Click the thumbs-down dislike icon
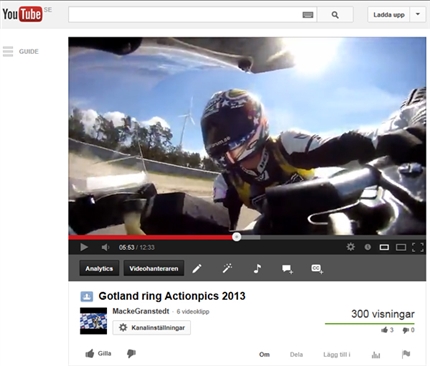Viewport: 430px width, 366px height. pyautogui.click(x=131, y=354)
